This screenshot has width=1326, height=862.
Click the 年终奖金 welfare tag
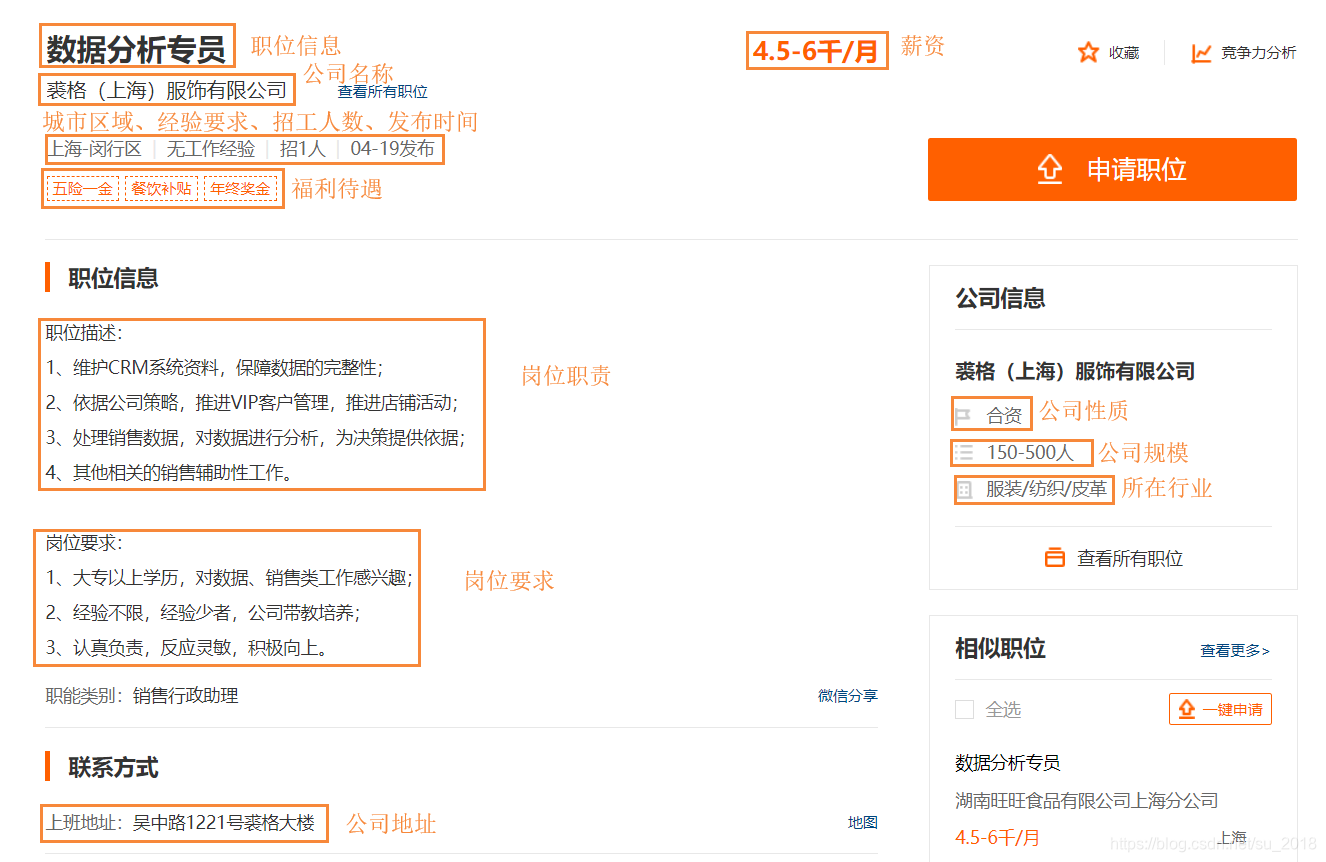(x=241, y=189)
